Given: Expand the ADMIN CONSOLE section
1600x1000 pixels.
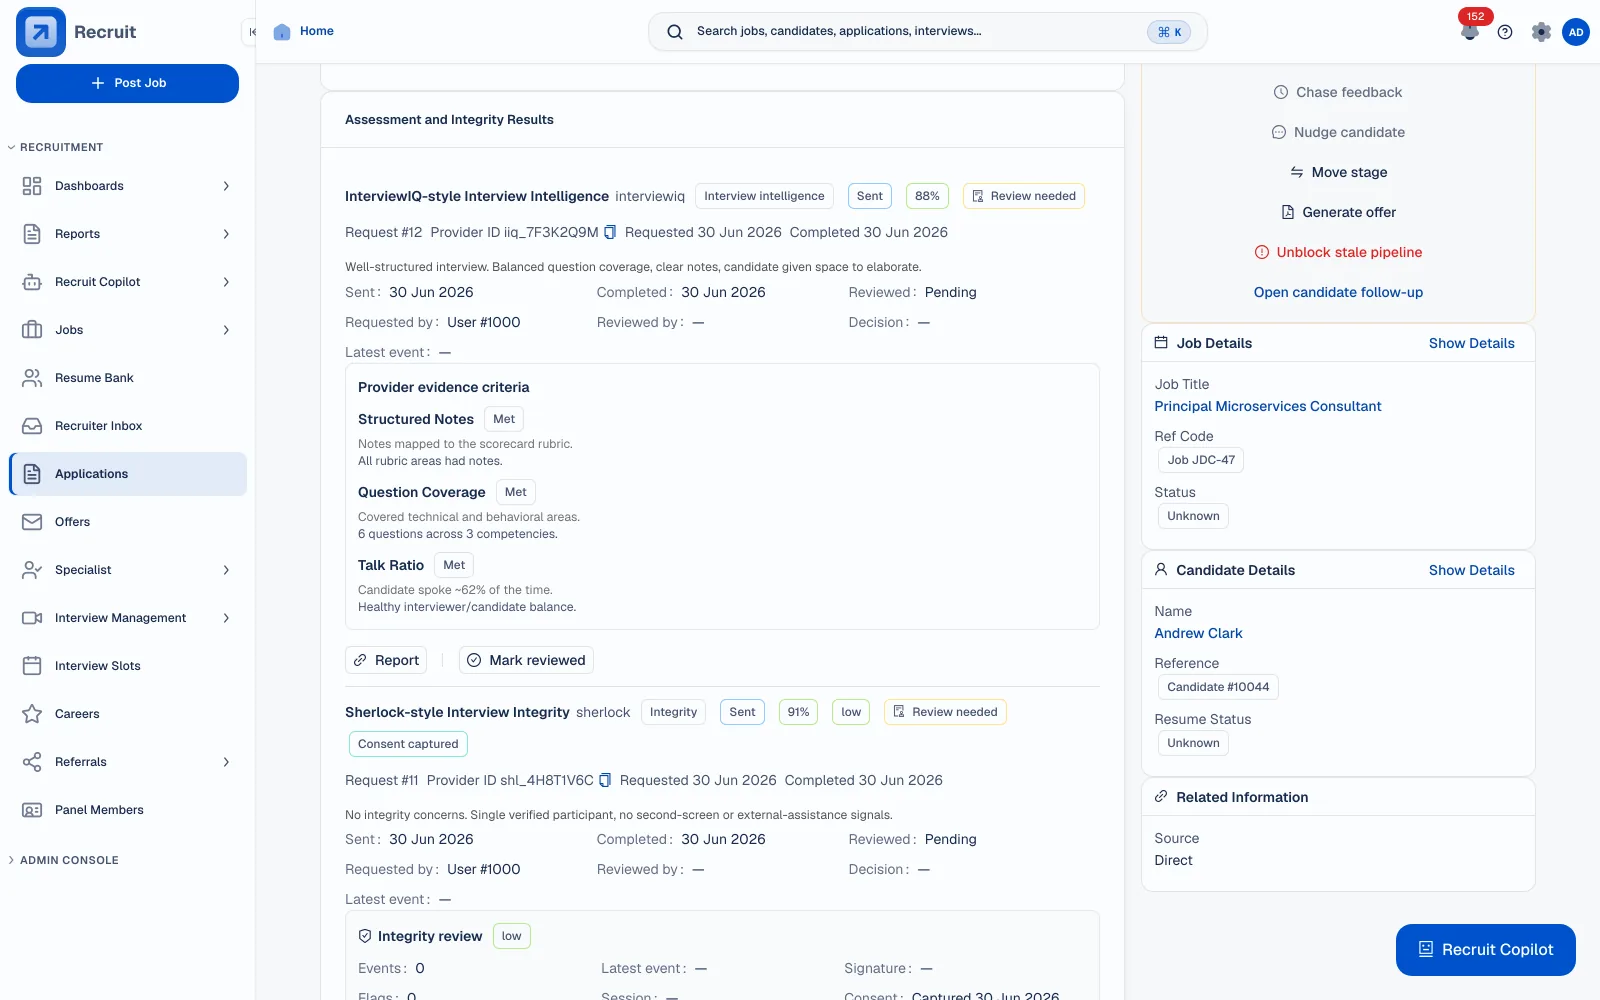Looking at the screenshot, I should point(63,860).
